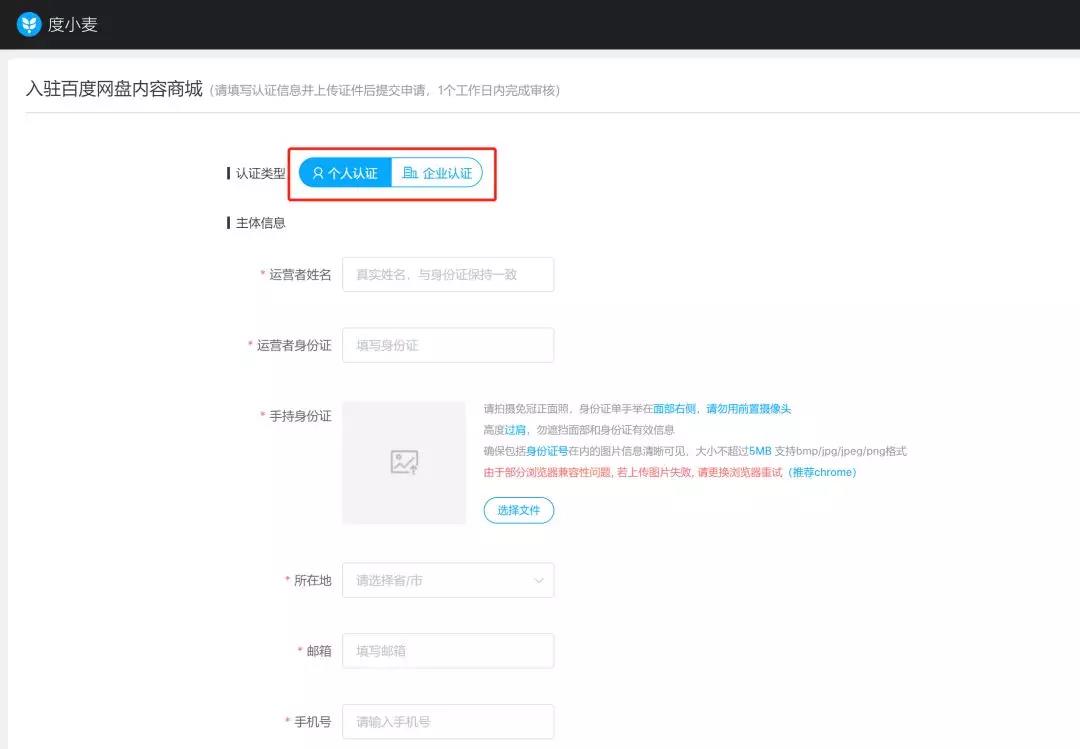Click the 5MB size limit text
Screen dimensions: 1080x749
pyautogui.click(x=760, y=451)
